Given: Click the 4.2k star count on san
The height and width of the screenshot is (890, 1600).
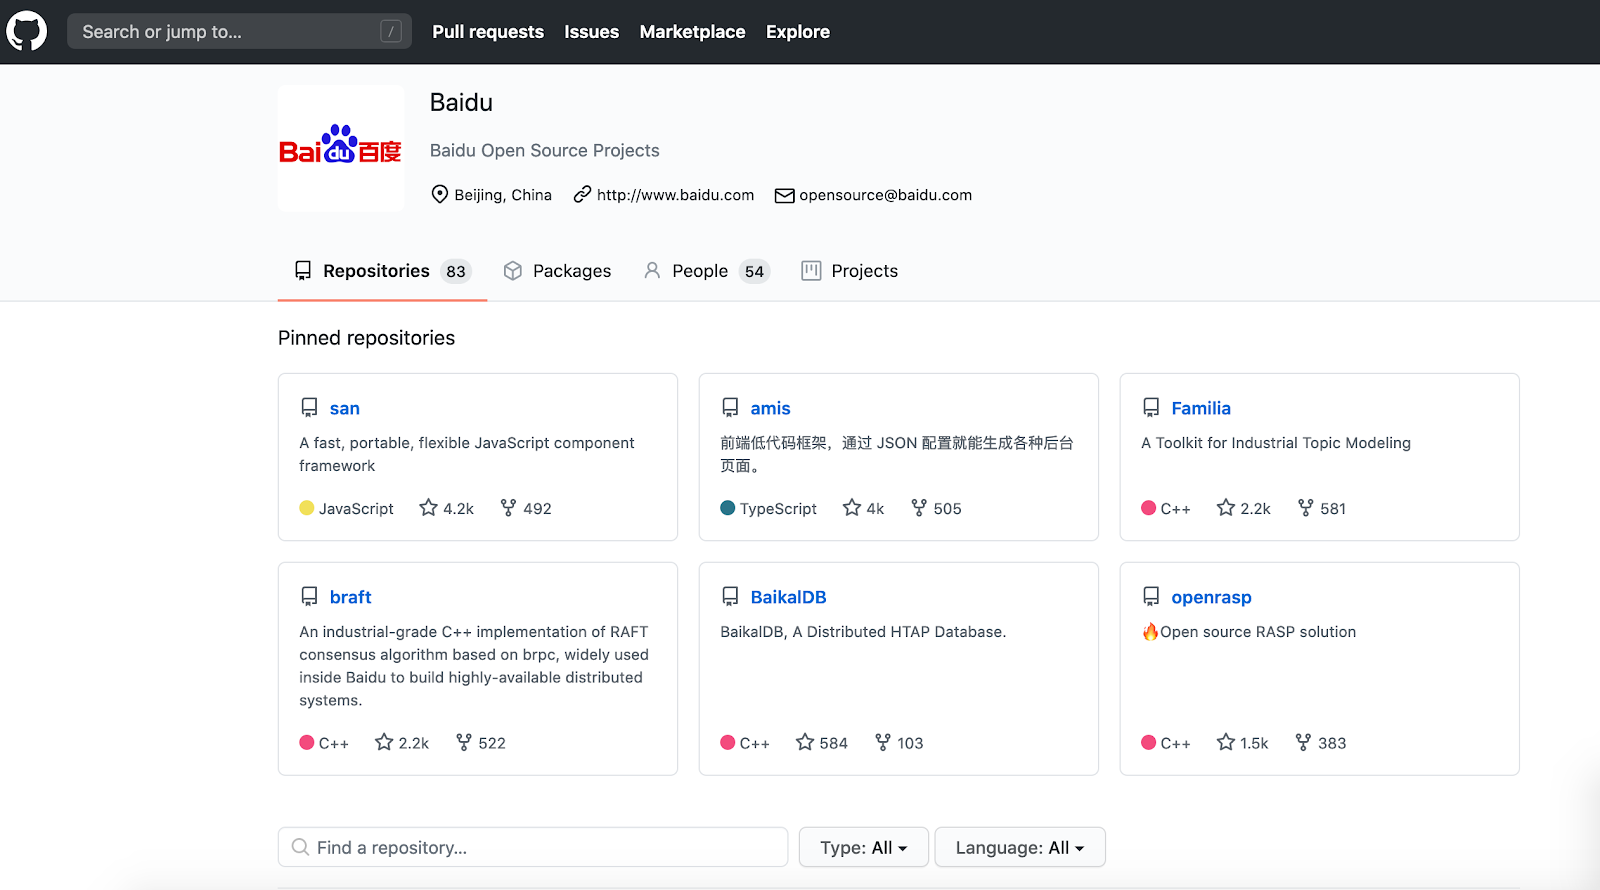Looking at the screenshot, I should click(x=459, y=508).
